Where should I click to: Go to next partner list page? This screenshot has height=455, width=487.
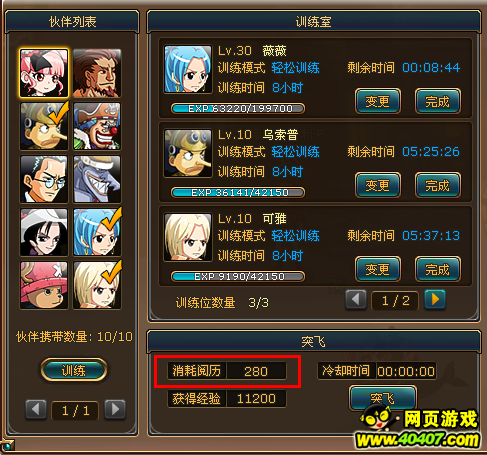click(x=115, y=409)
